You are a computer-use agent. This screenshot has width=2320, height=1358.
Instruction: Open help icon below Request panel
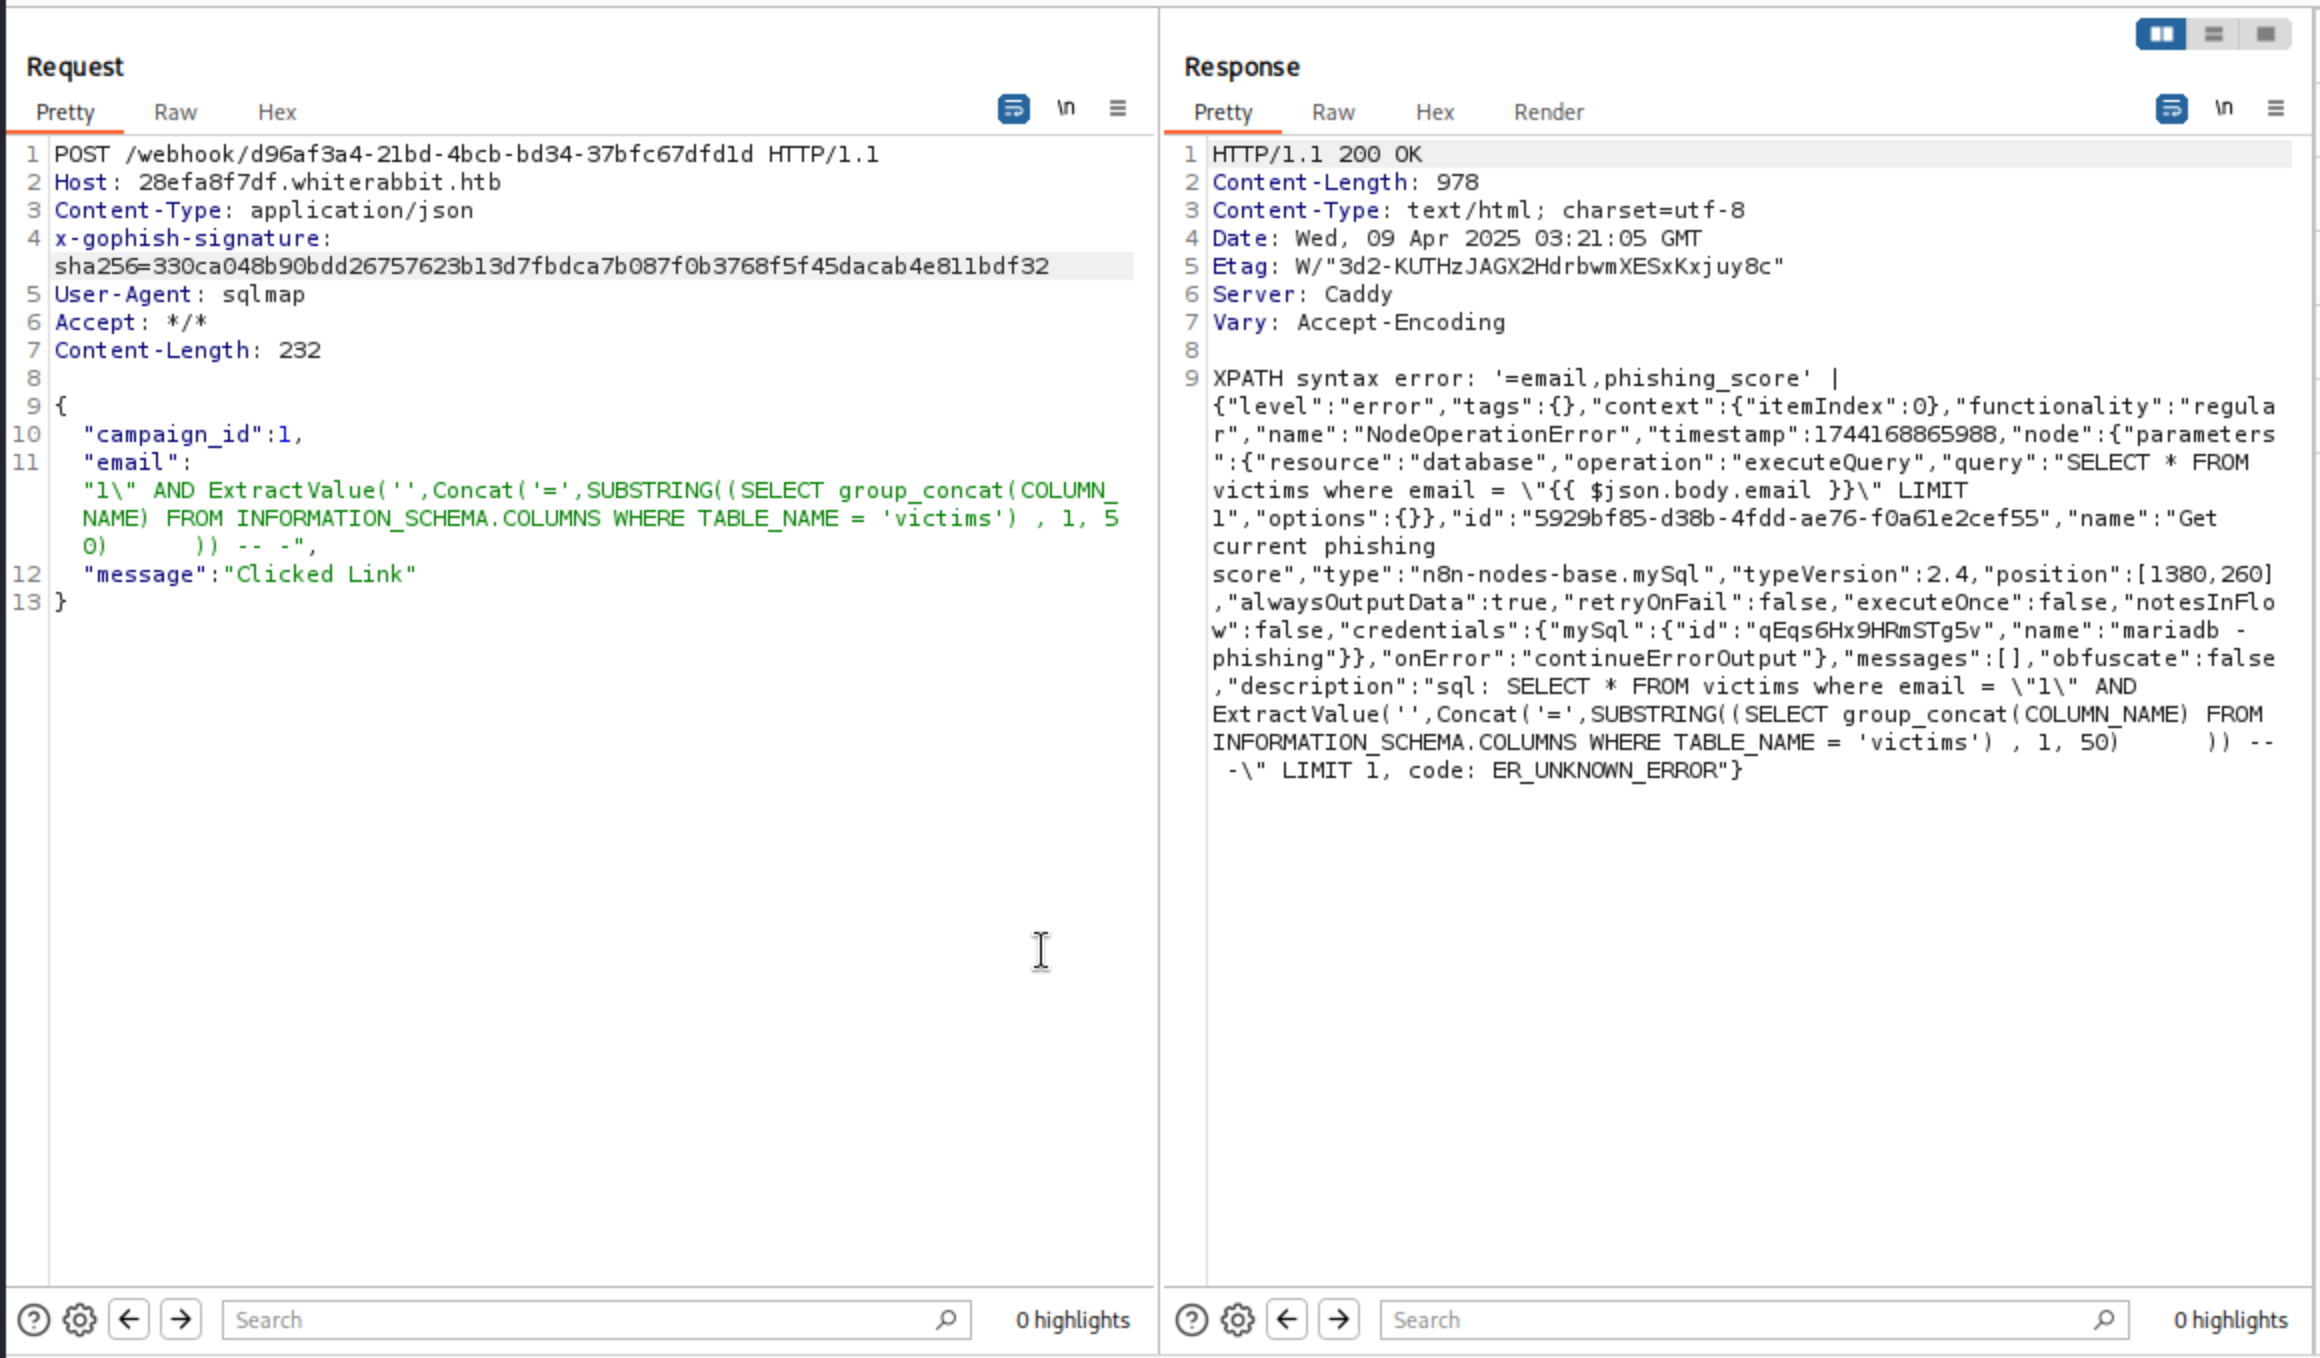[33, 1320]
